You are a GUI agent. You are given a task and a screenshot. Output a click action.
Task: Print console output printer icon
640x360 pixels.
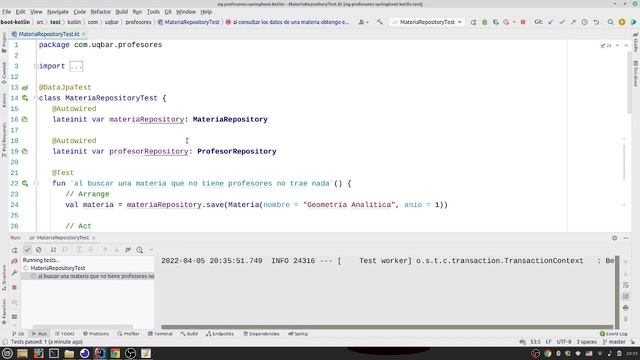(626, 307)
